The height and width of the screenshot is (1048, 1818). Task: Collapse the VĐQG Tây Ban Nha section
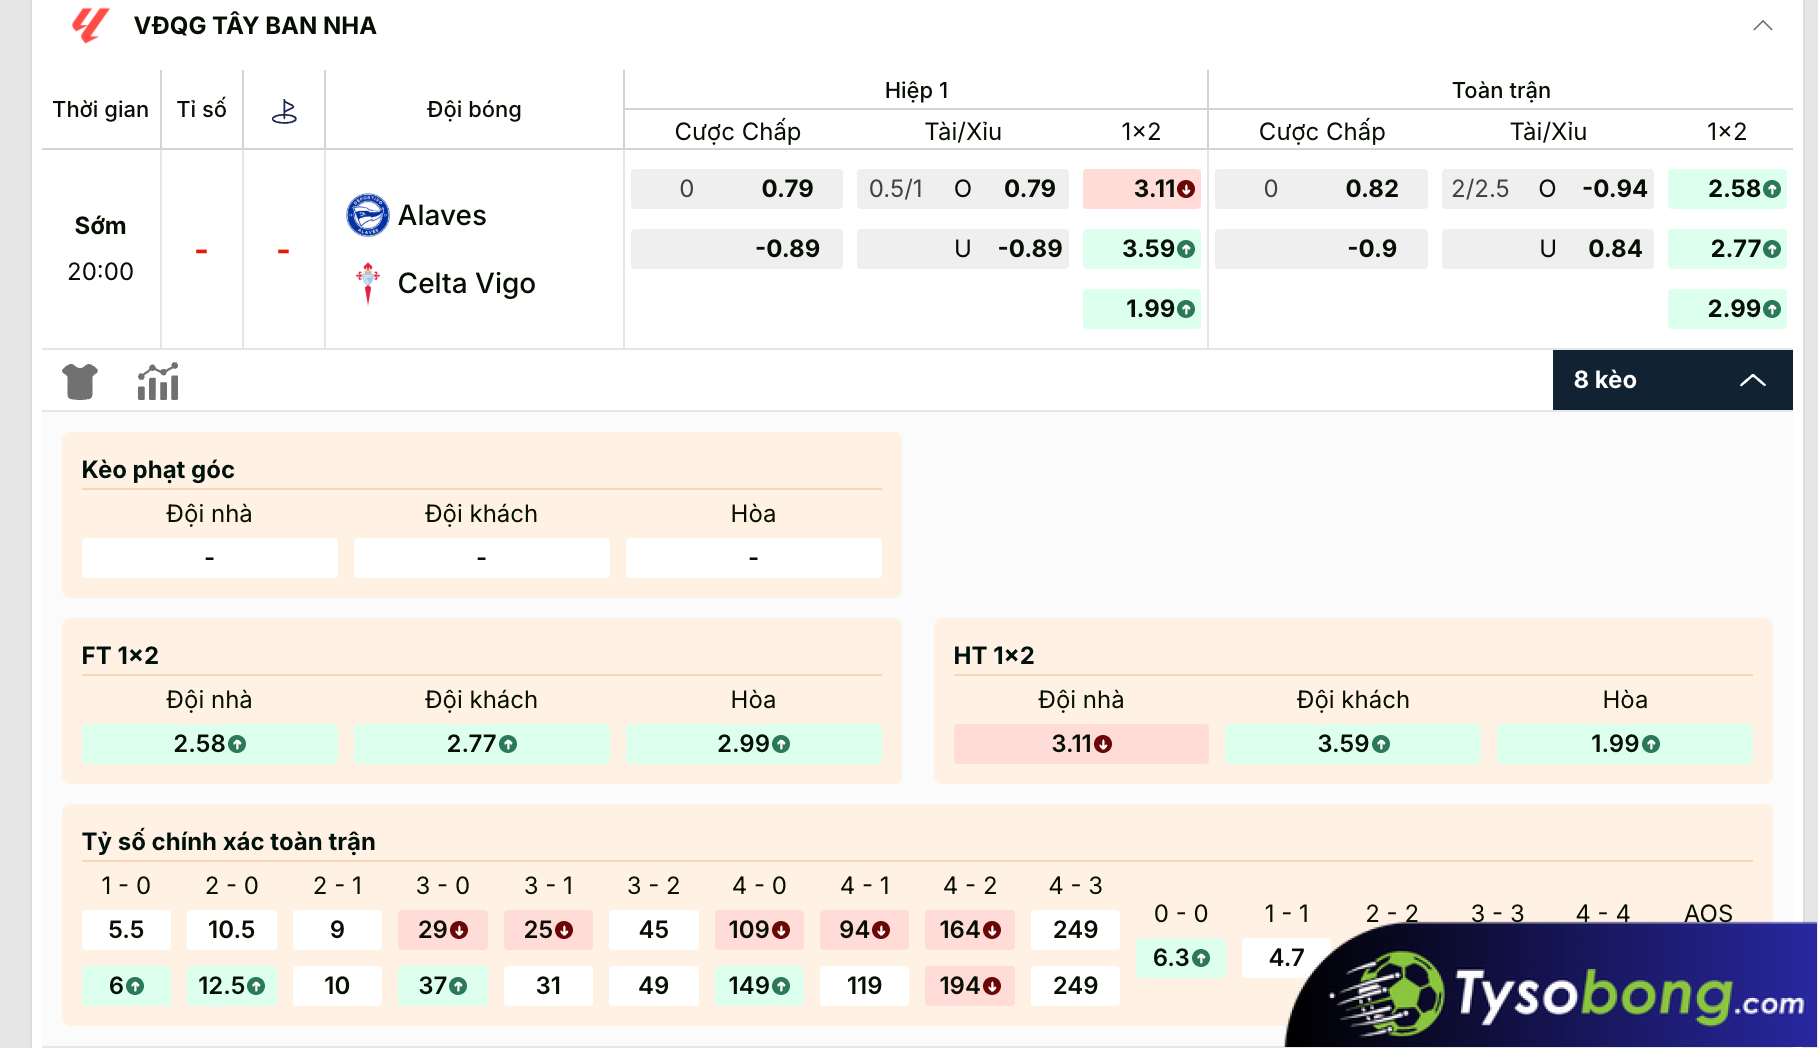[1762, 26]
